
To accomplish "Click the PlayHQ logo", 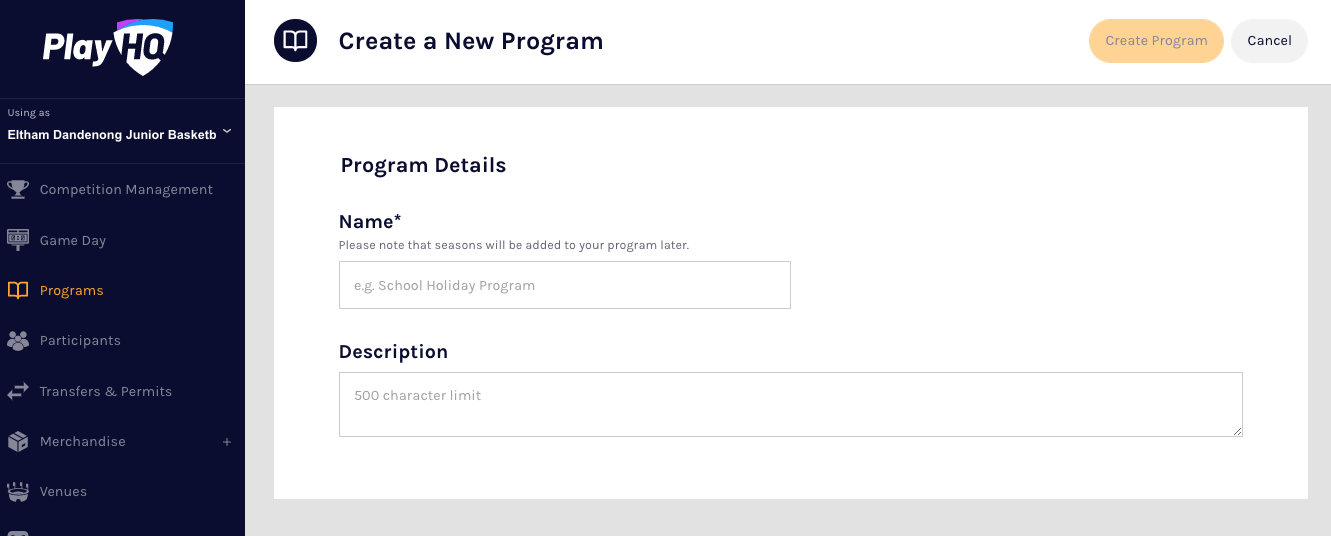I will pos(108,47).
